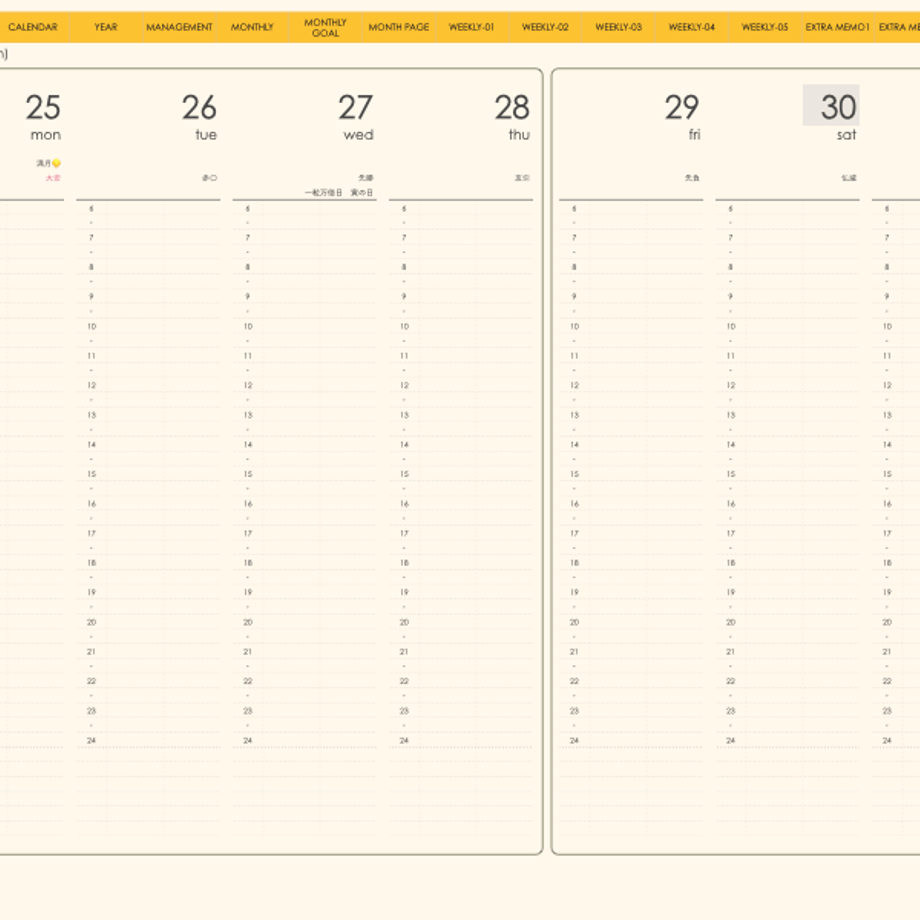This screenshot has height=920, width=920.
Task: Click the full moon icon under 25 mon
Action: pos(56,163)
